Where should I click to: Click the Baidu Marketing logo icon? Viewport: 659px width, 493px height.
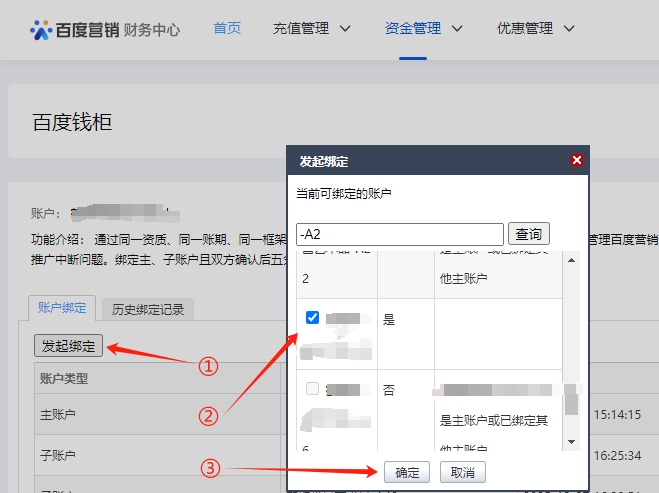[x=42, y=30]
